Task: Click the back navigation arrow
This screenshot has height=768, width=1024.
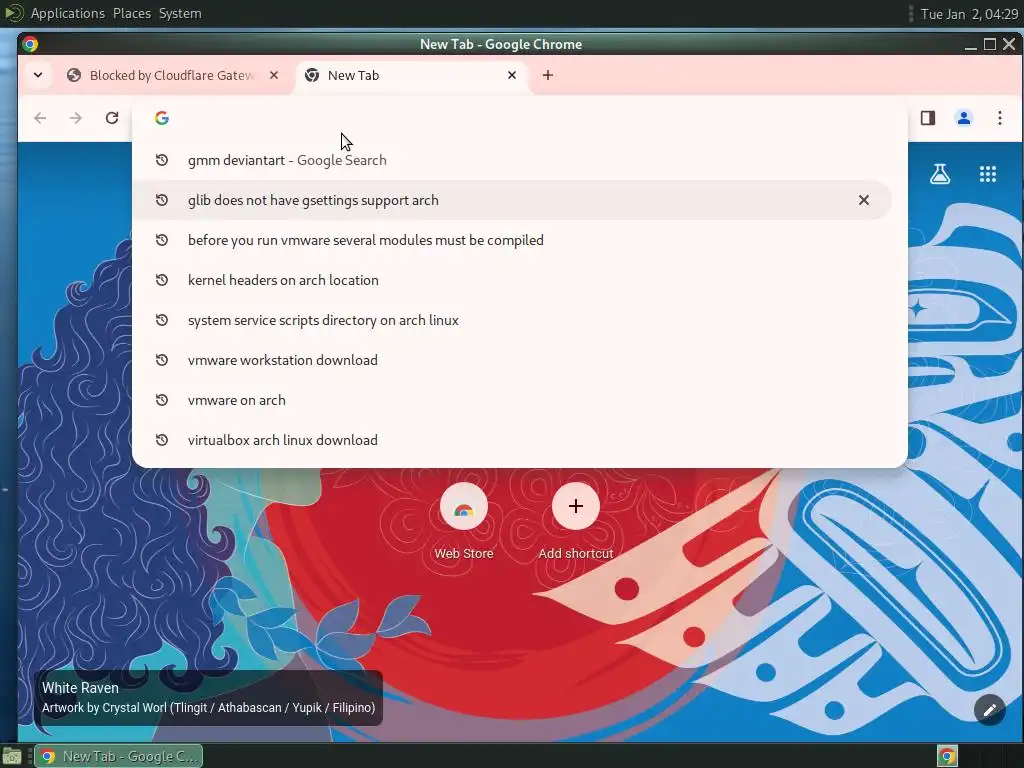Action: 40,118
